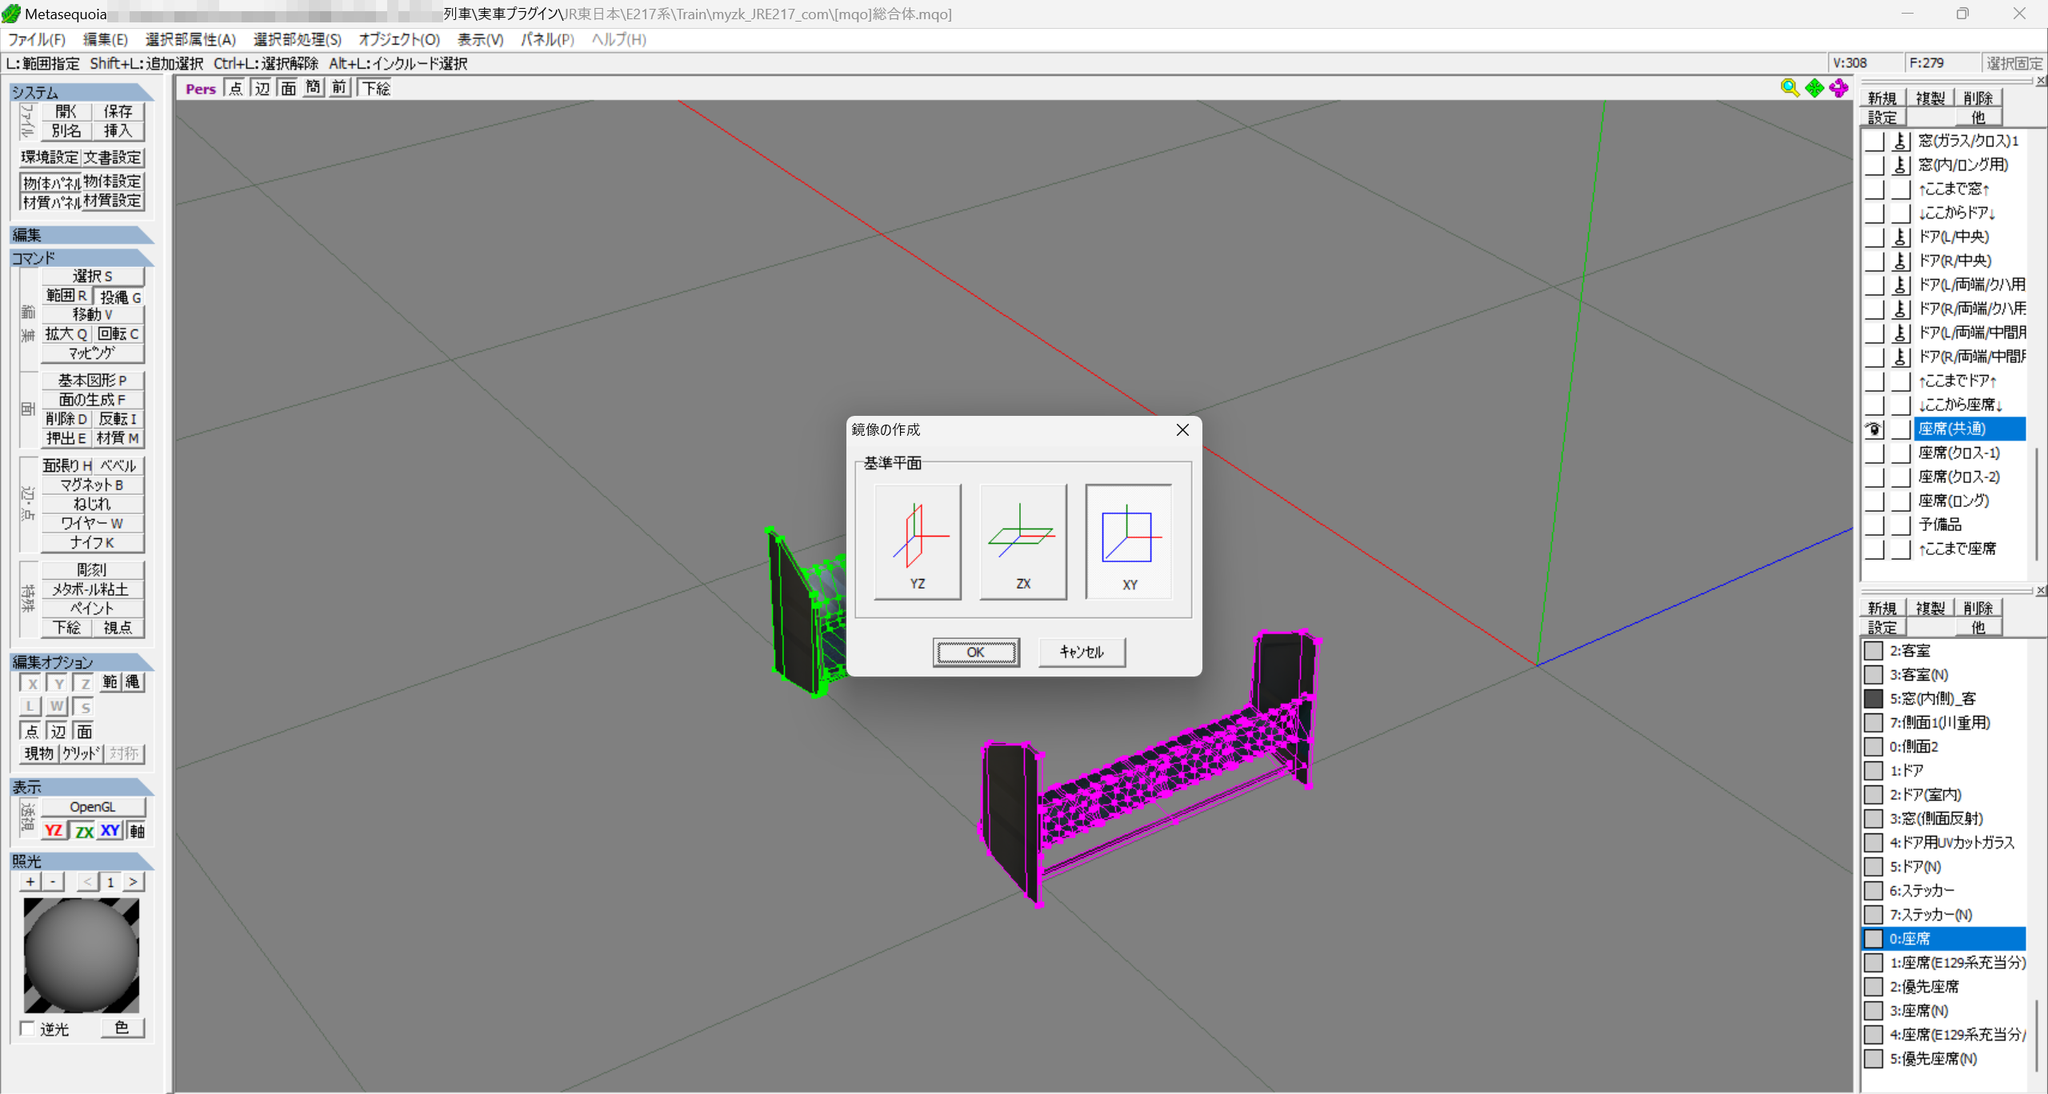Collapse the 照光 lighting section header

tap(82, 861)
